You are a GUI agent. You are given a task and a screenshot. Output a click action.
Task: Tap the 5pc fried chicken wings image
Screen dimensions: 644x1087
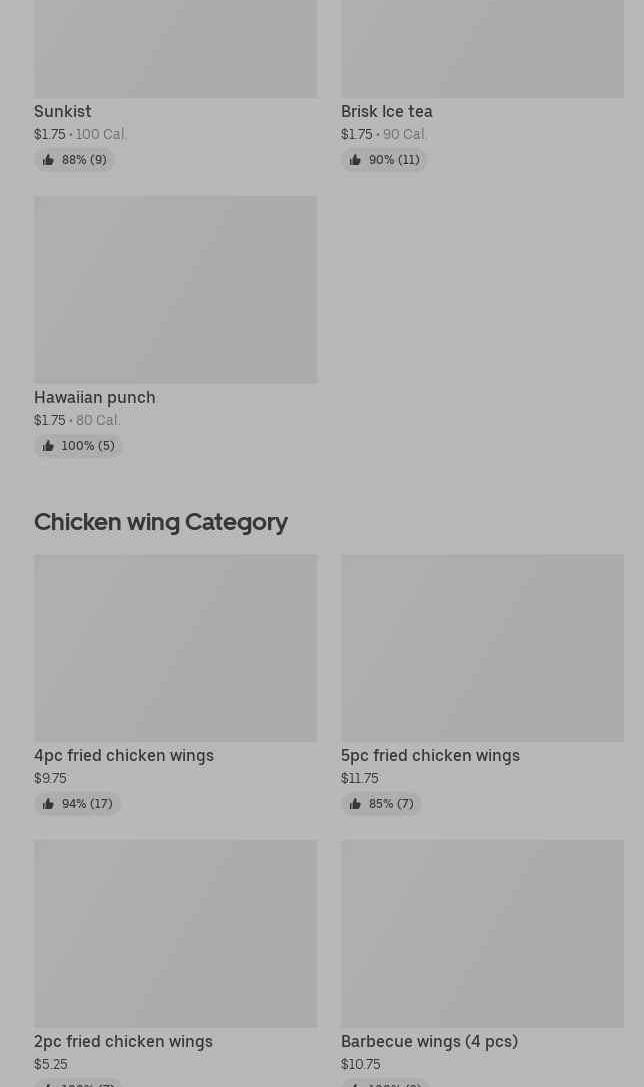pyautogui.click(x=482, y=648)
